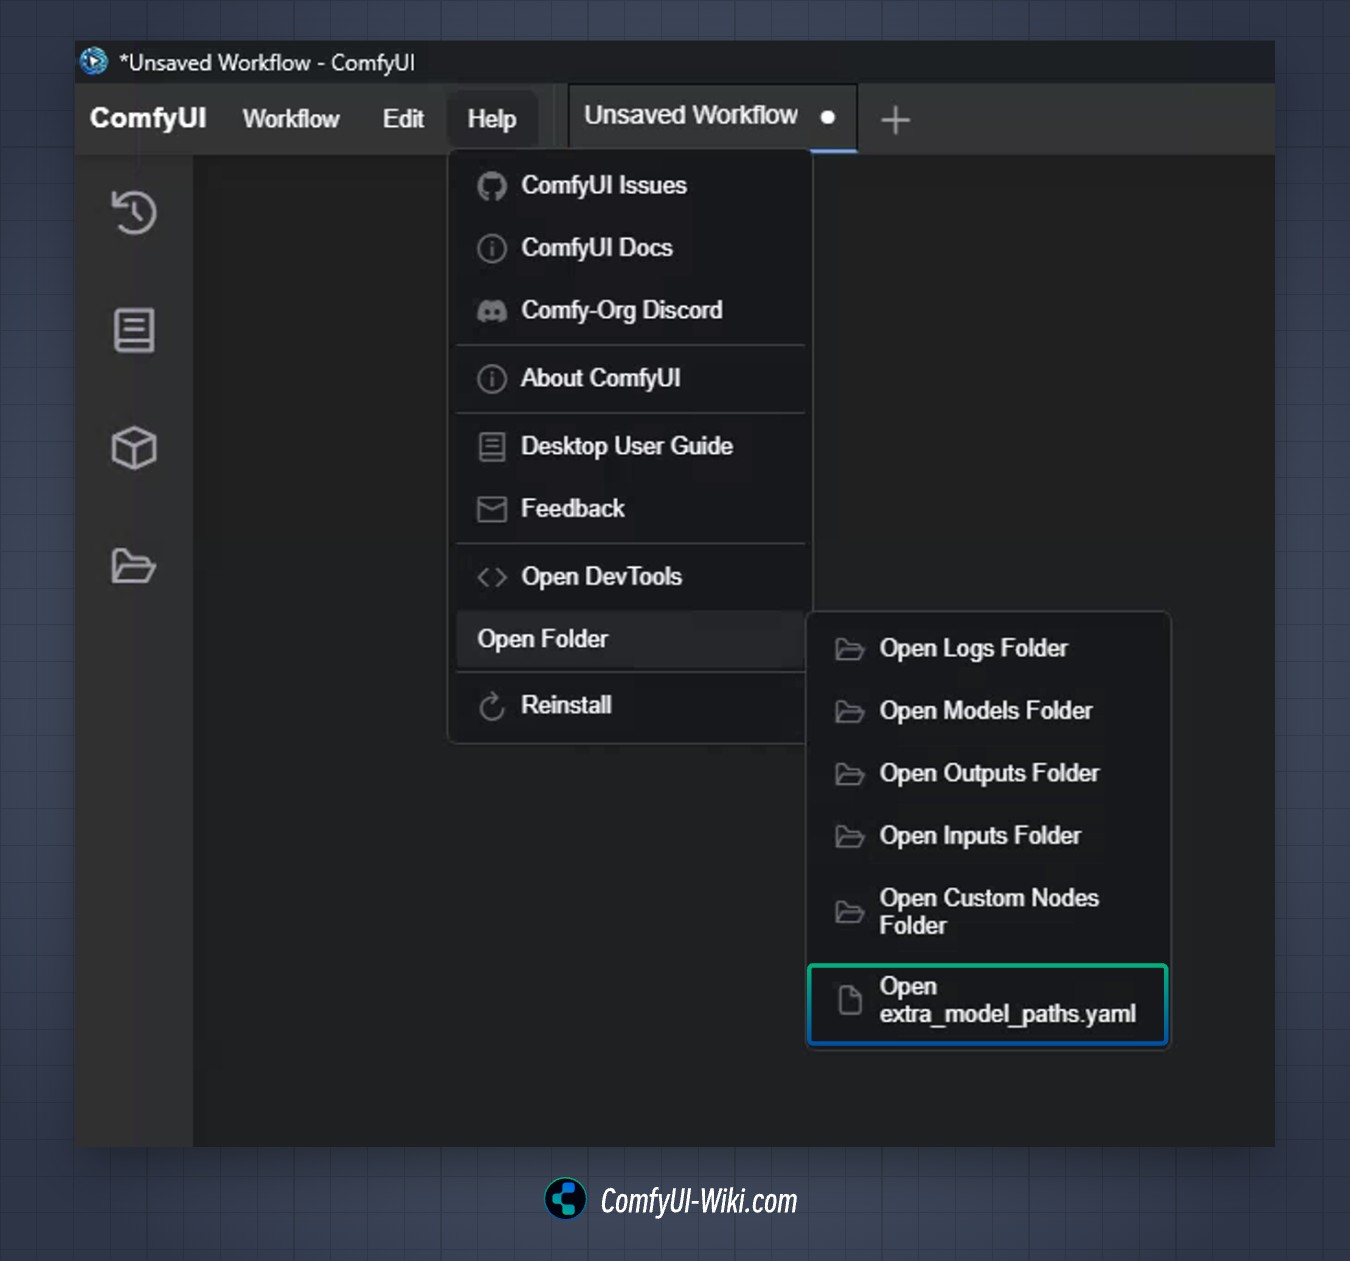Select the Unsaved Workflow tab
This screenshot has height=1261, width=1350.
(x=713, y=117)
